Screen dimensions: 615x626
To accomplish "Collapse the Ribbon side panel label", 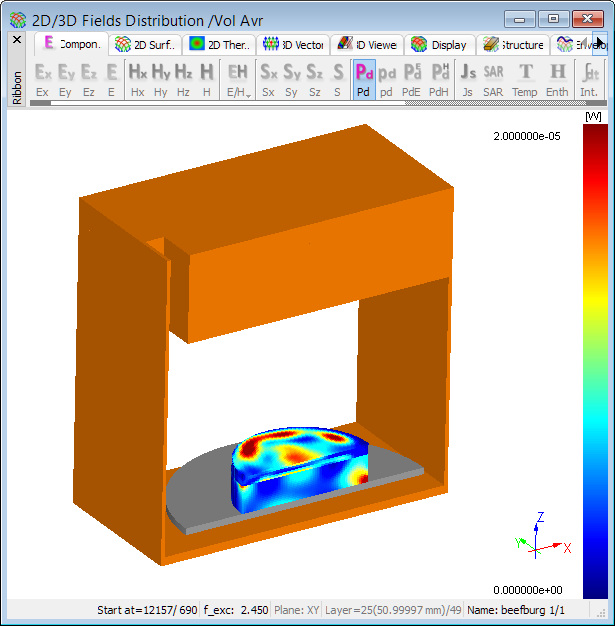I will pyautogui.click(x=16, y=88).
